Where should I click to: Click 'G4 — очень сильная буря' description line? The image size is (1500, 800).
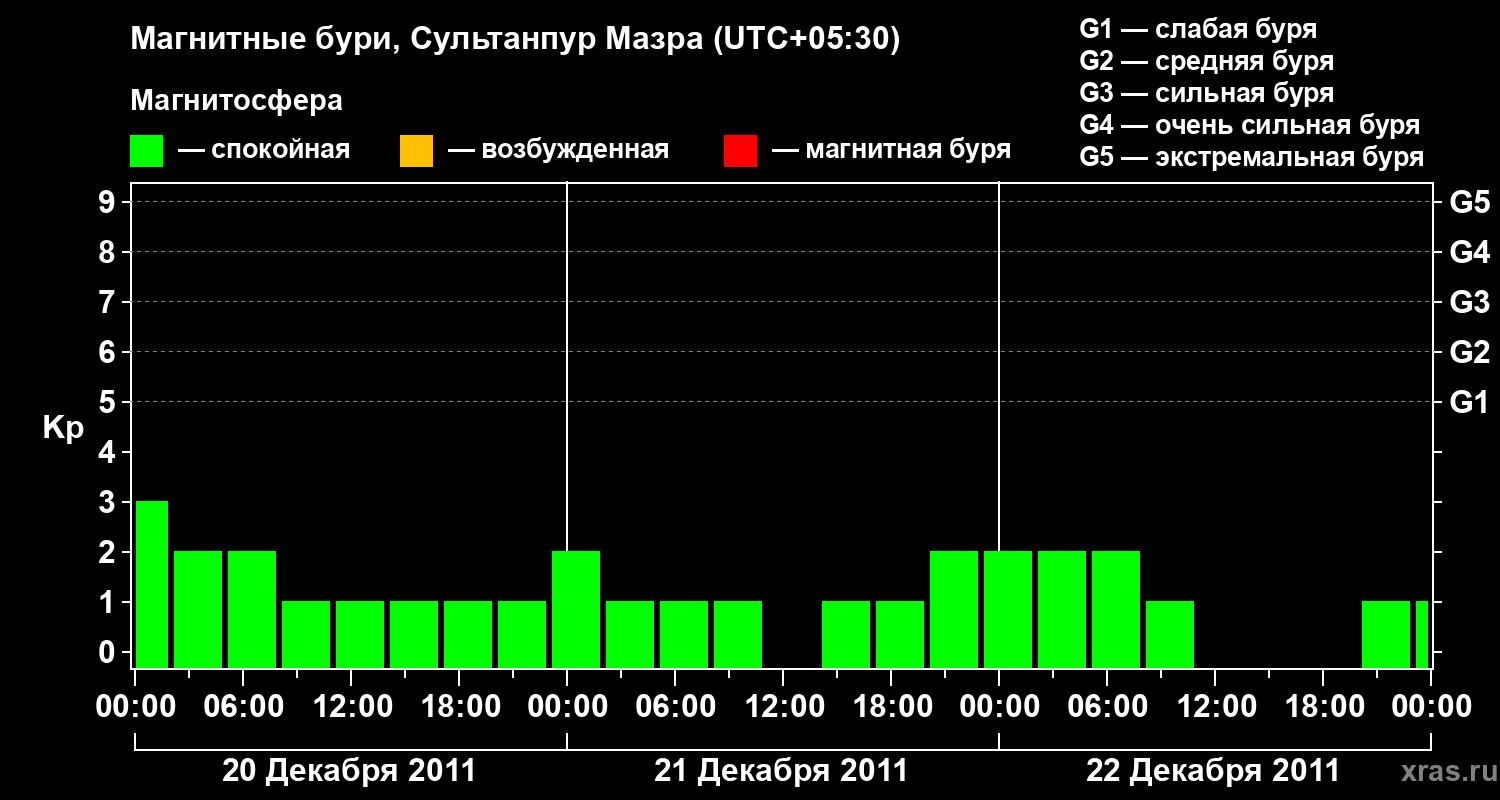(1250, 125)
